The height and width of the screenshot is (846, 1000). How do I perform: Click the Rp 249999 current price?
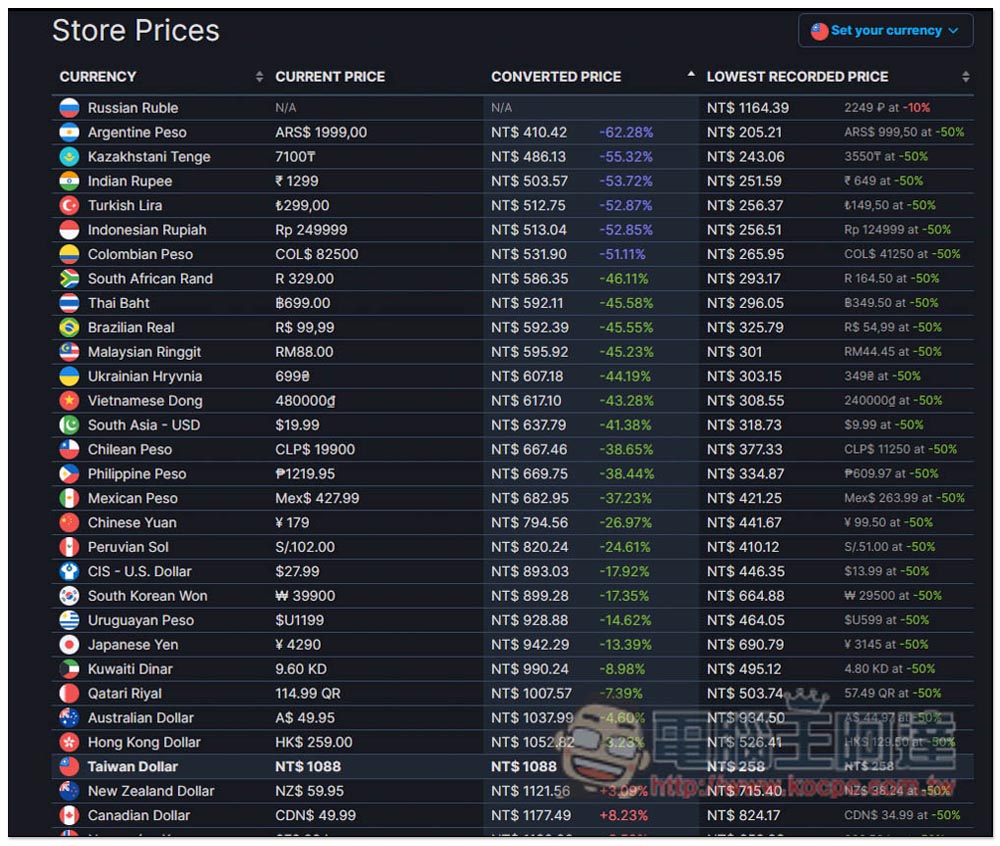(311, 230)
